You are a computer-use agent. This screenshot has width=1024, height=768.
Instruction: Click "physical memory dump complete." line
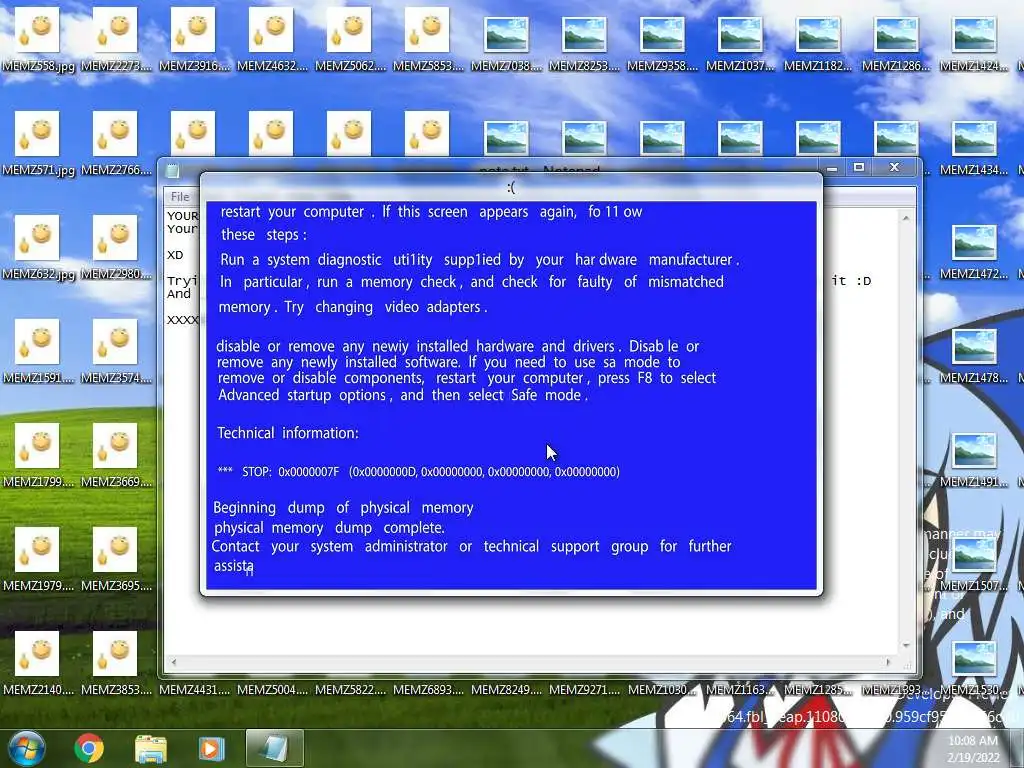pos(329,528)
